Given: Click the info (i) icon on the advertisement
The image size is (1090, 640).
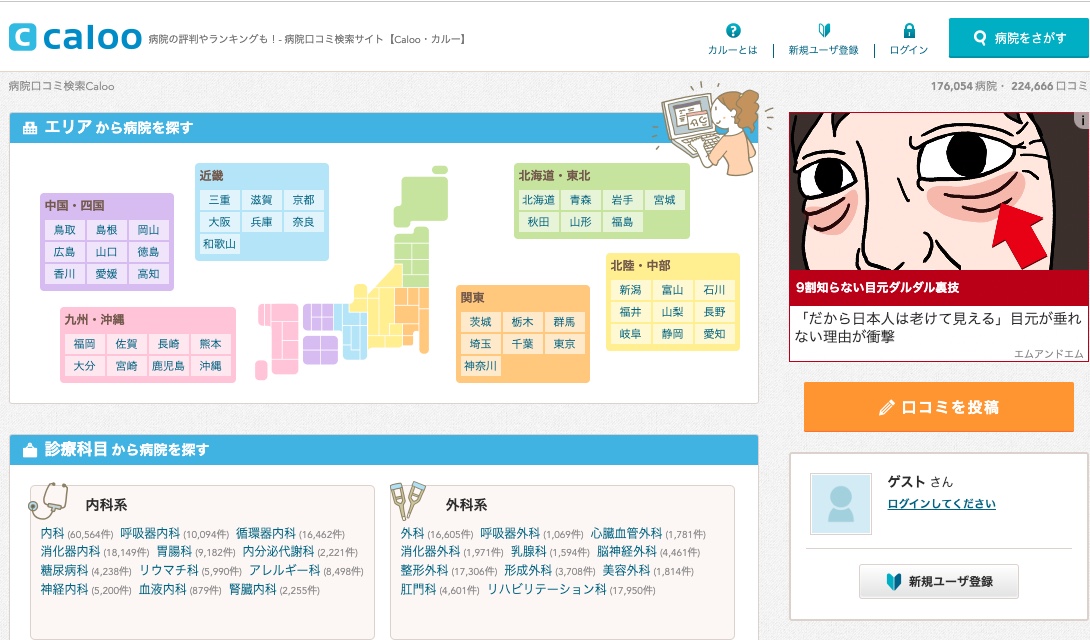Looking at the screenshot, I should [1083, 118].
